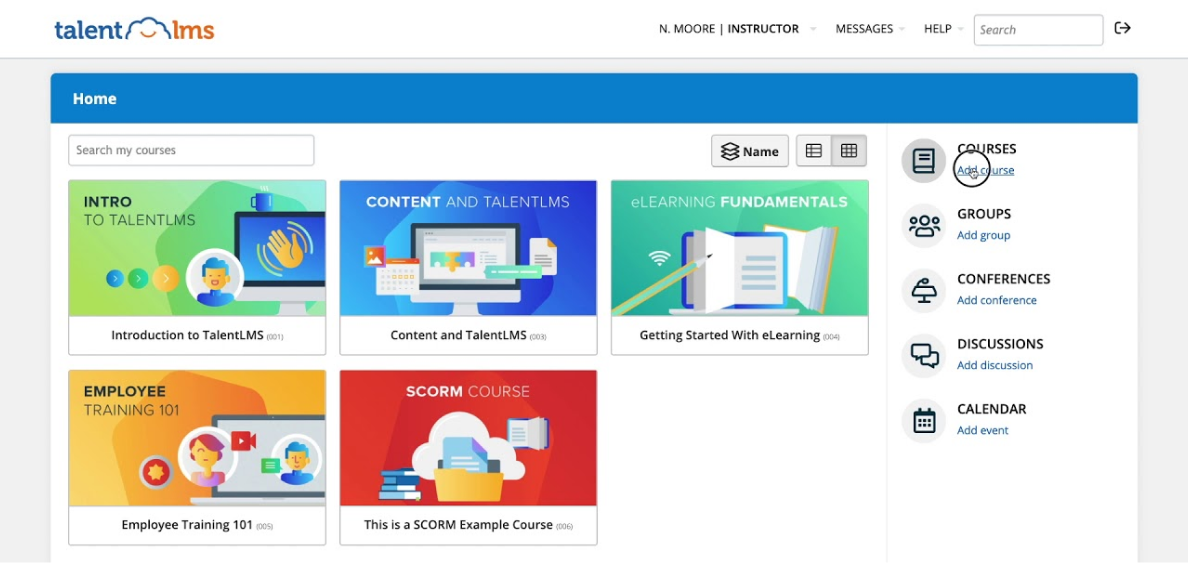The height and width of the screenshot is (563, 1188).
Task: Open the Intro to TalentLMS course thumbnail
Action: [x=197, y=249]
